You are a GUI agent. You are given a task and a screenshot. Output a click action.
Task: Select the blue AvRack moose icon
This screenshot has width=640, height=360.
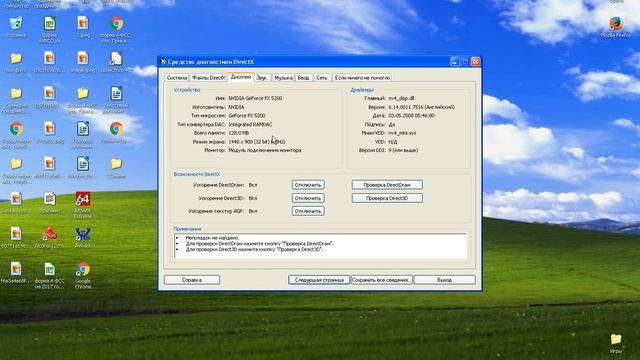pyautogui.click(x=83, y=234)
